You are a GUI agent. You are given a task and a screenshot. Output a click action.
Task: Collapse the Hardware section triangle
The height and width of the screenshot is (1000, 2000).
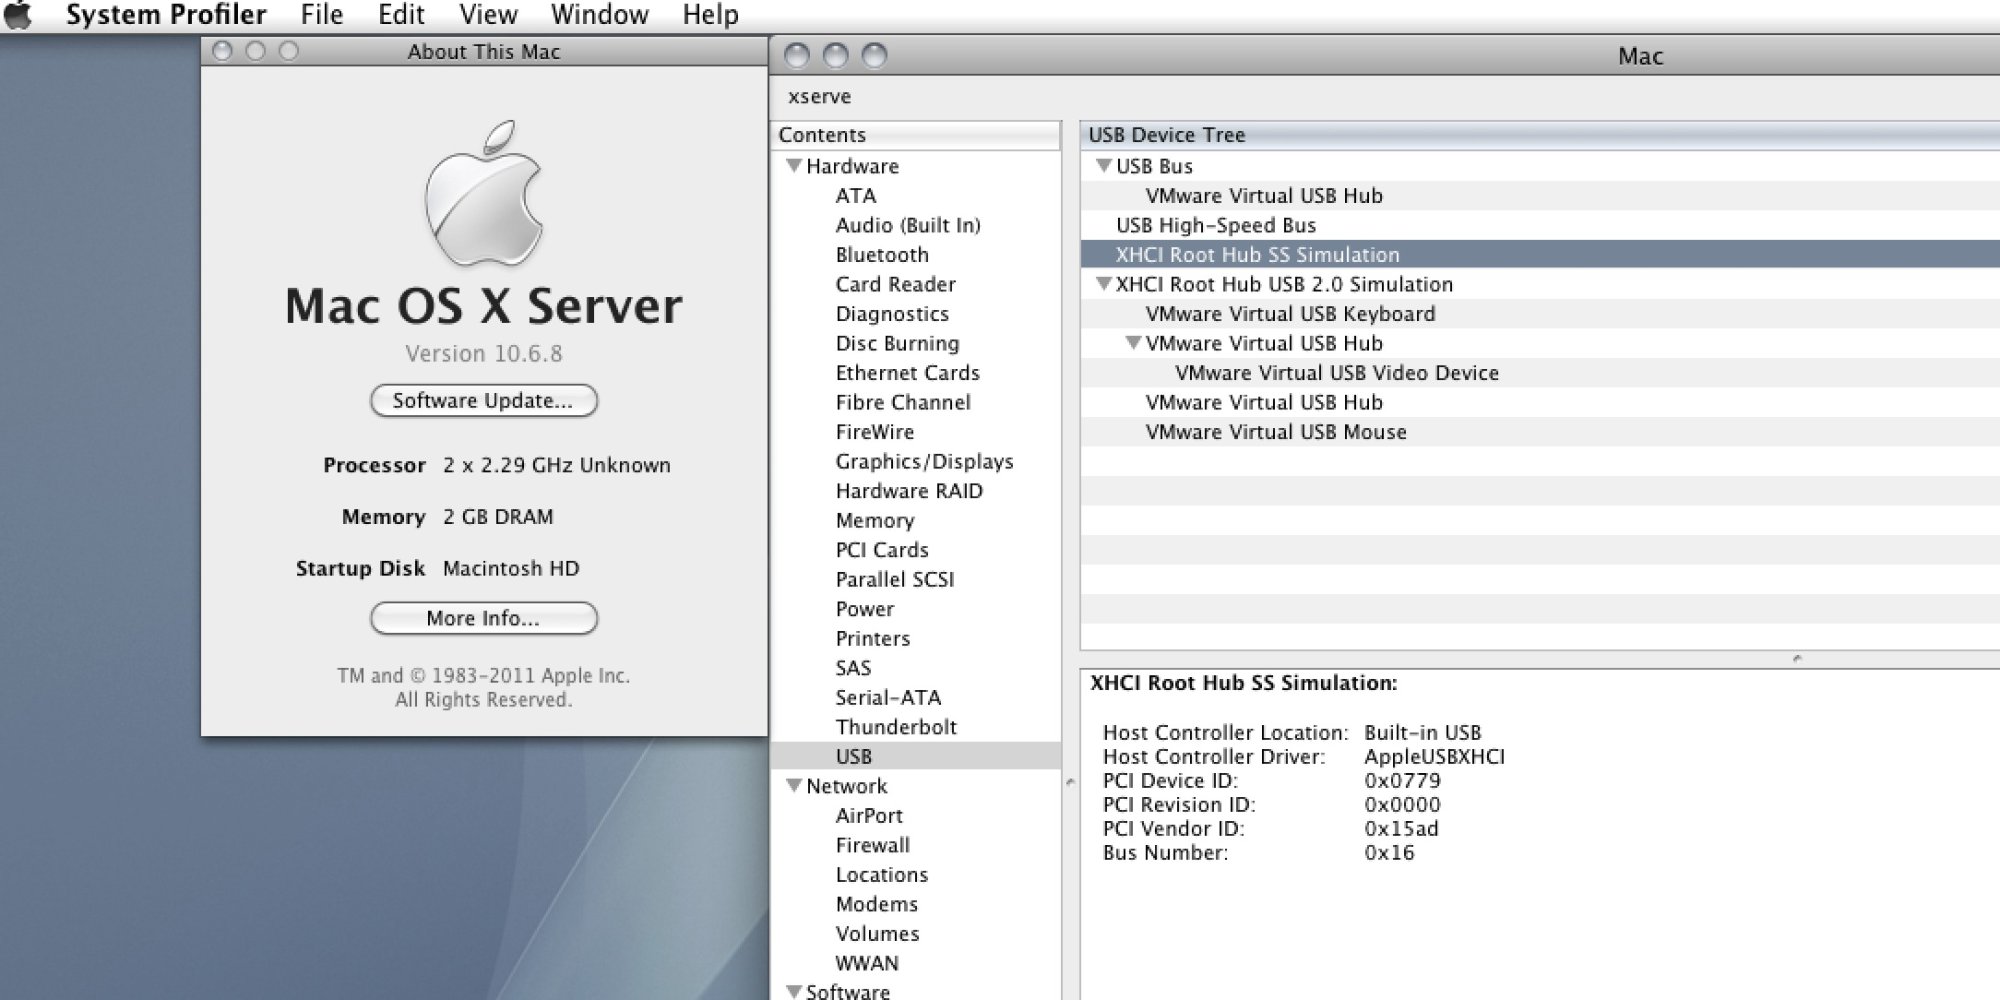click(x=794, y=166)
